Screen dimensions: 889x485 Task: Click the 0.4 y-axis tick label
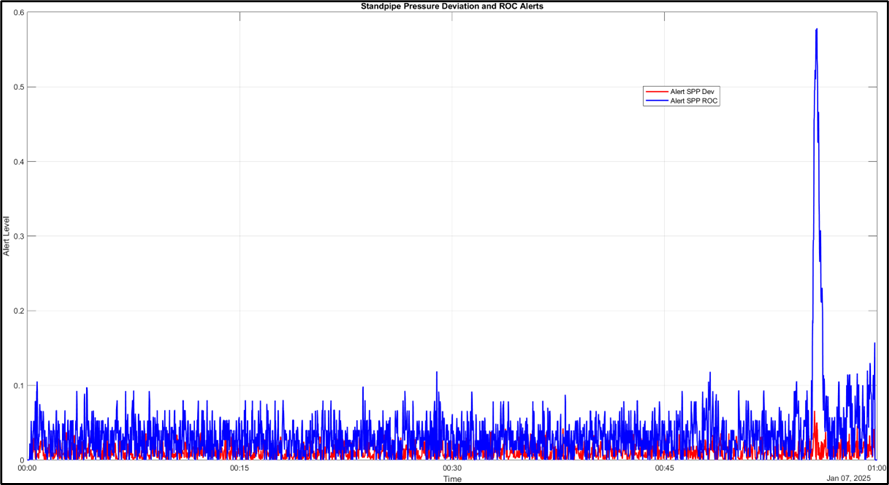point(18,161)
